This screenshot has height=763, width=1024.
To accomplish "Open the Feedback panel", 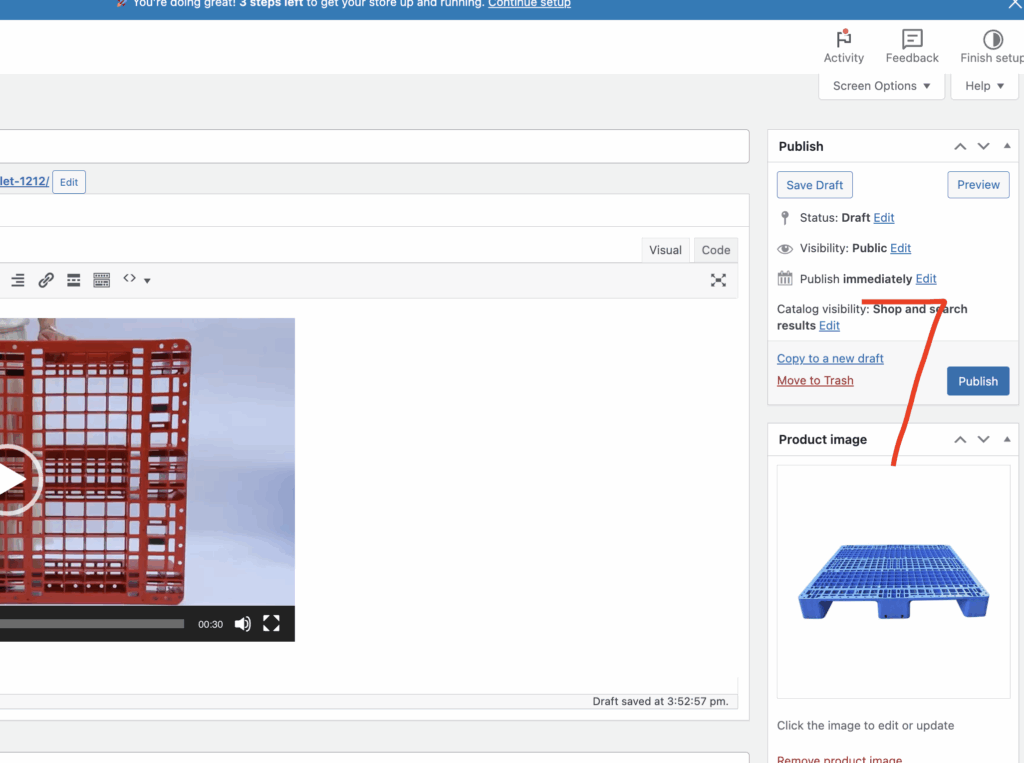I will click(x=911, y=46).
